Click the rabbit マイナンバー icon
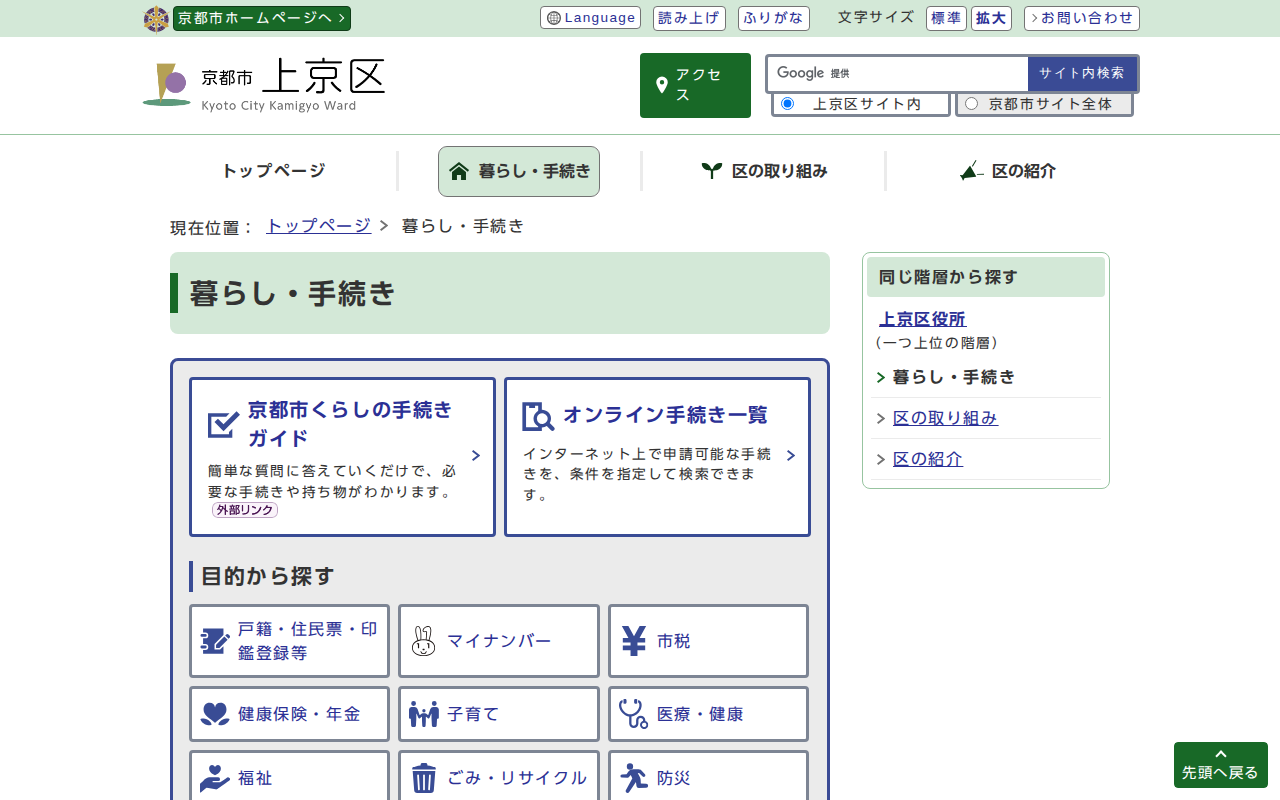Screen dimensions: 1280x800 (x=424, y=641)
